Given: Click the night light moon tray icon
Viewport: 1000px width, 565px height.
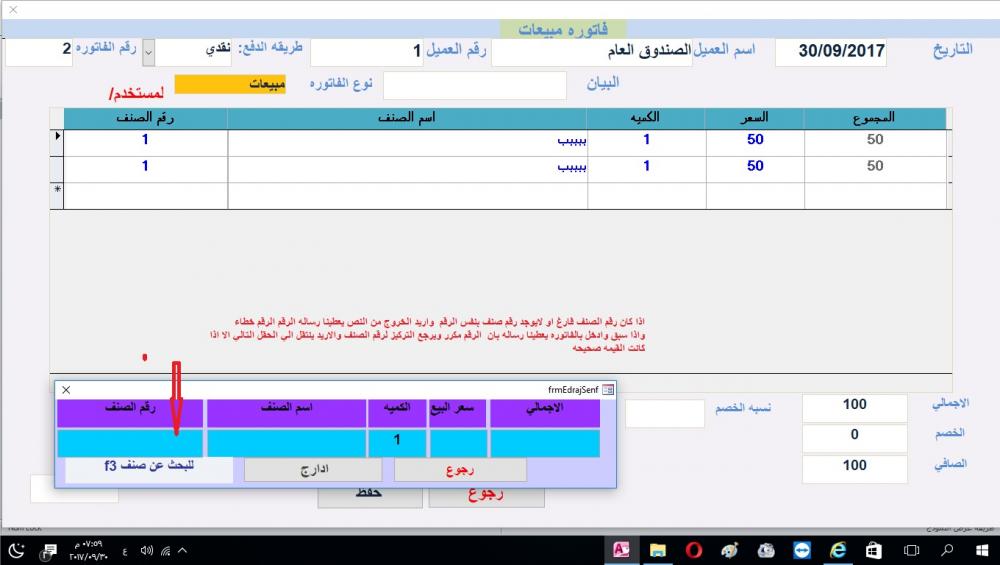Looking at the screenshot, I should 17,550.
